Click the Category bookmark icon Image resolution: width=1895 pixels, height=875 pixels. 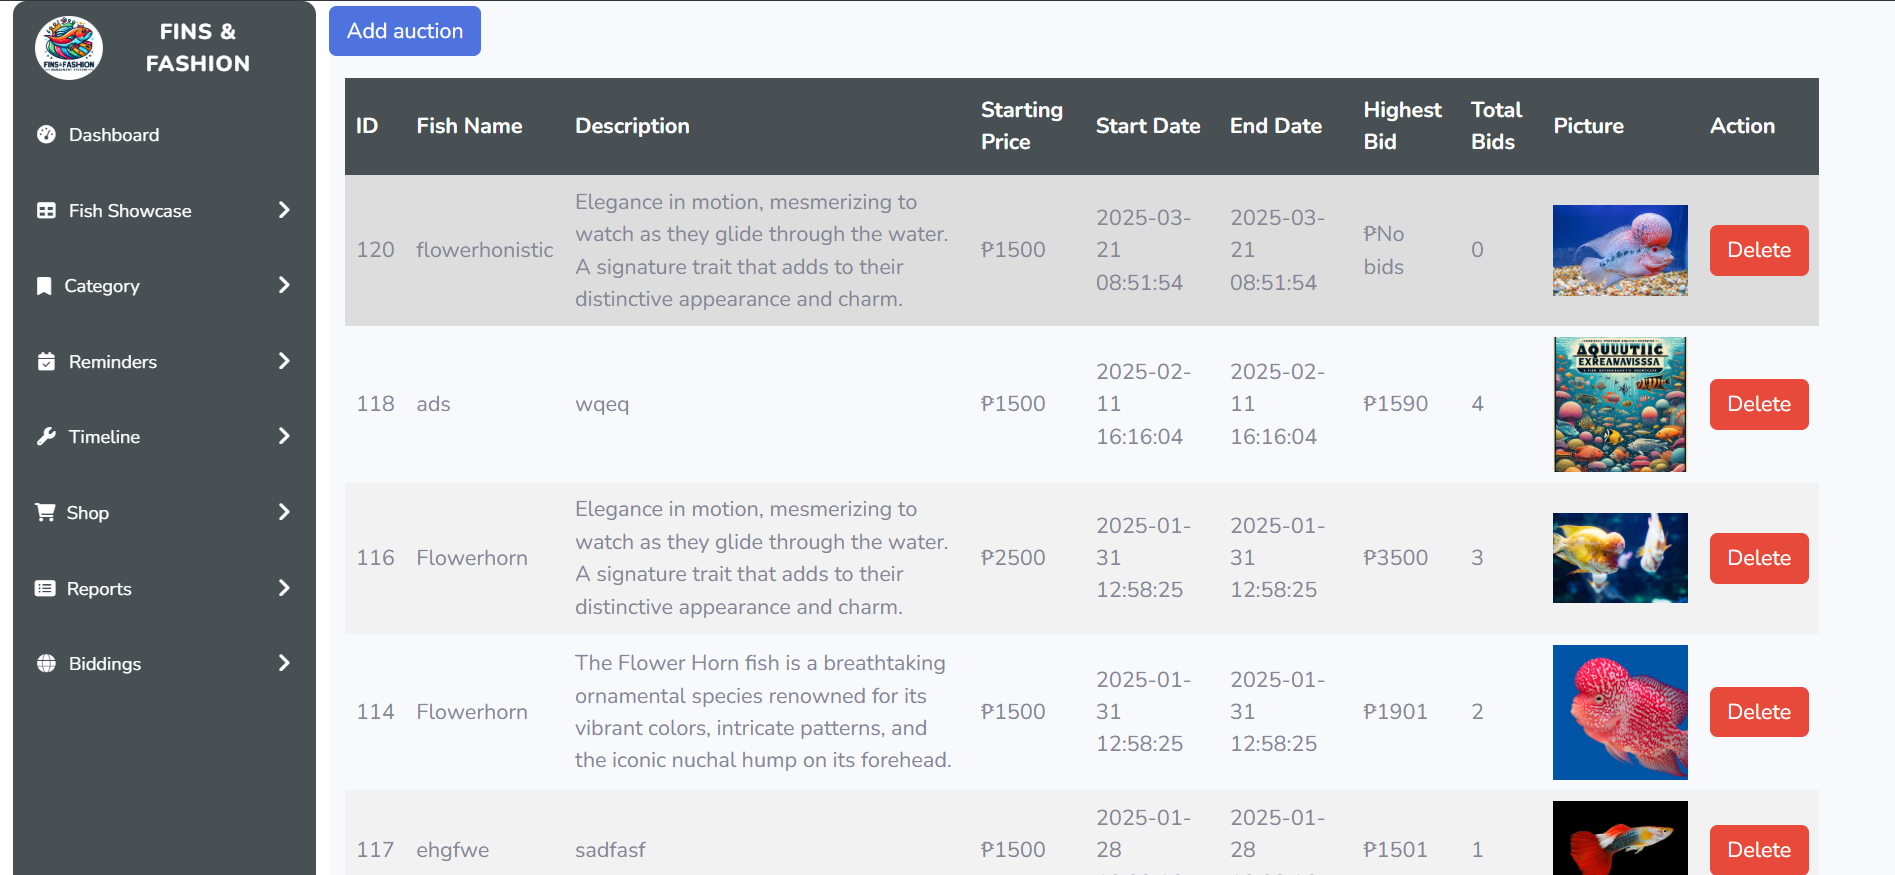click(44, 286)
